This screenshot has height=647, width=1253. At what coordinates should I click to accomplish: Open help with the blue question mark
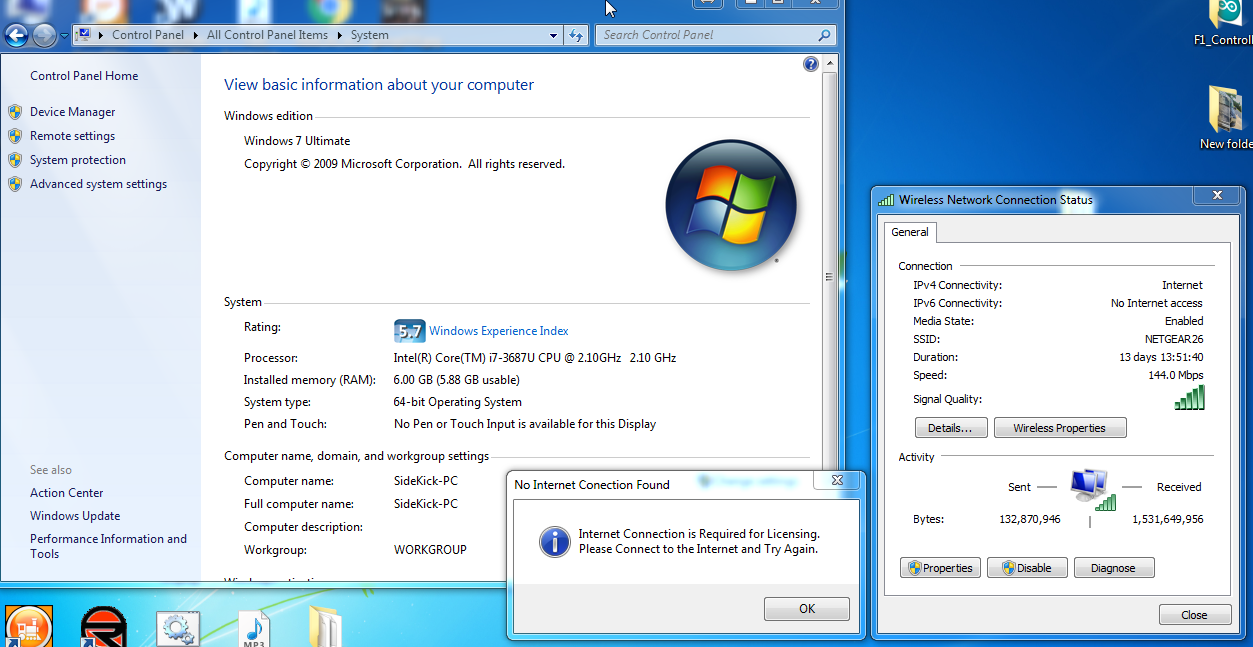pos(811,64)
